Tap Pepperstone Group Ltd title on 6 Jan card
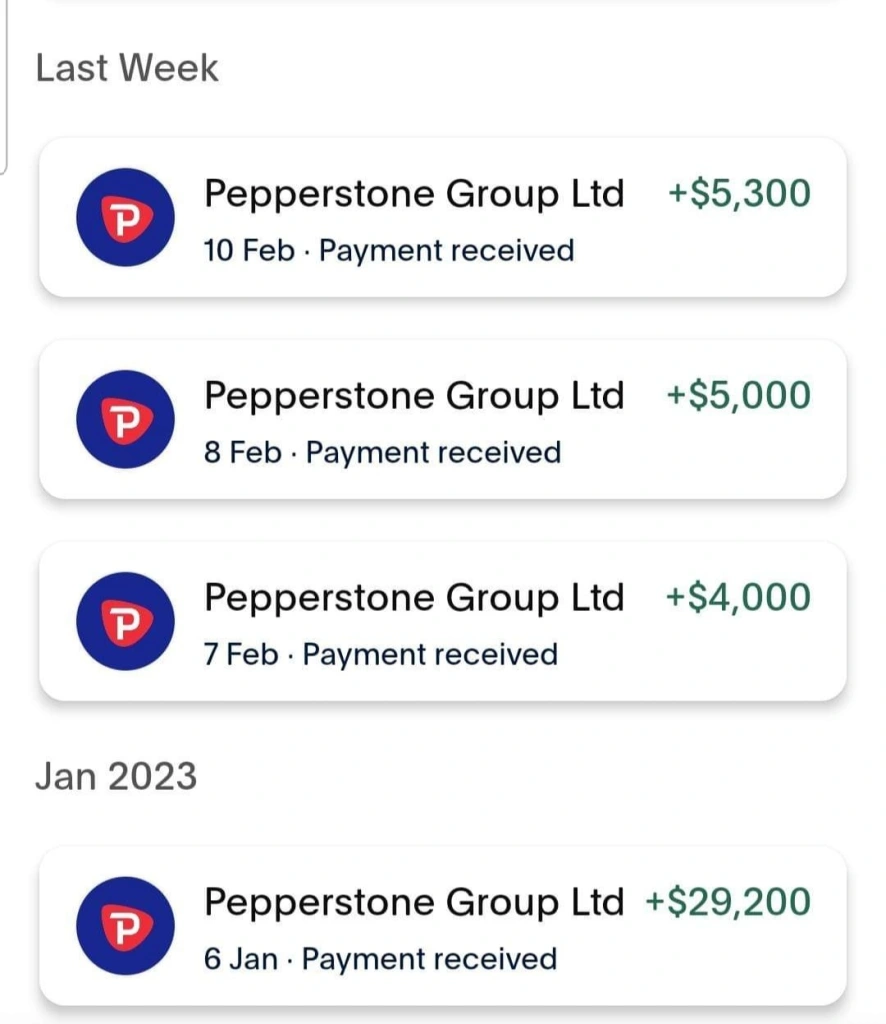The width and height of the screenshot is (886, 1024). tap(414, 903)
